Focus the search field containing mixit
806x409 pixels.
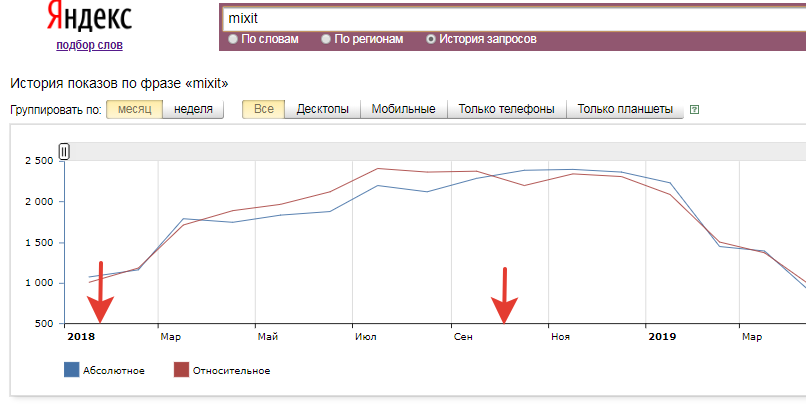tap(514, 19)
